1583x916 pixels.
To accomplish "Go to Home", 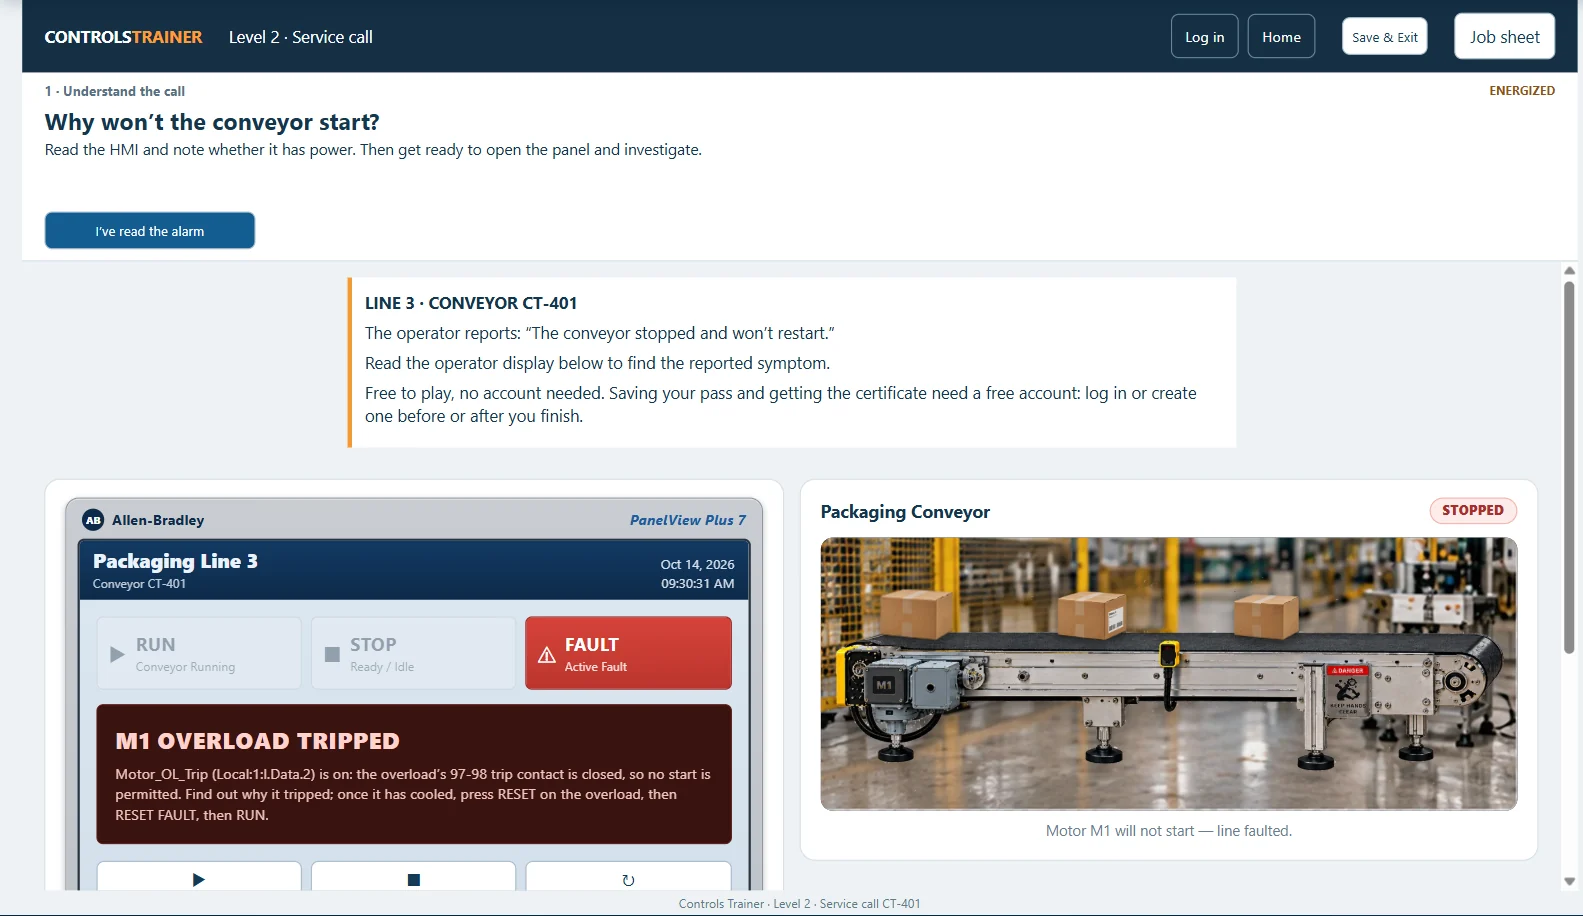I will pos(1281,37).
